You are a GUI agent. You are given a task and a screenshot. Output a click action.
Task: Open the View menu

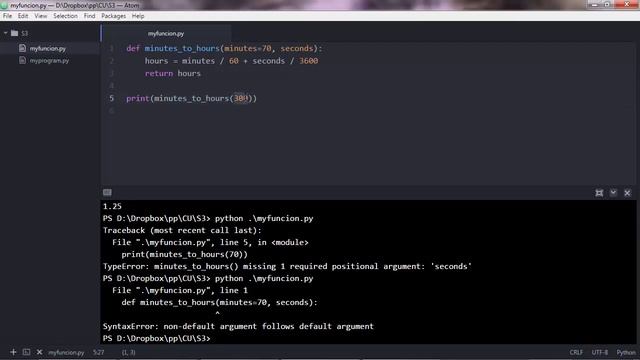pyautogui.click(x=40, y=16)
